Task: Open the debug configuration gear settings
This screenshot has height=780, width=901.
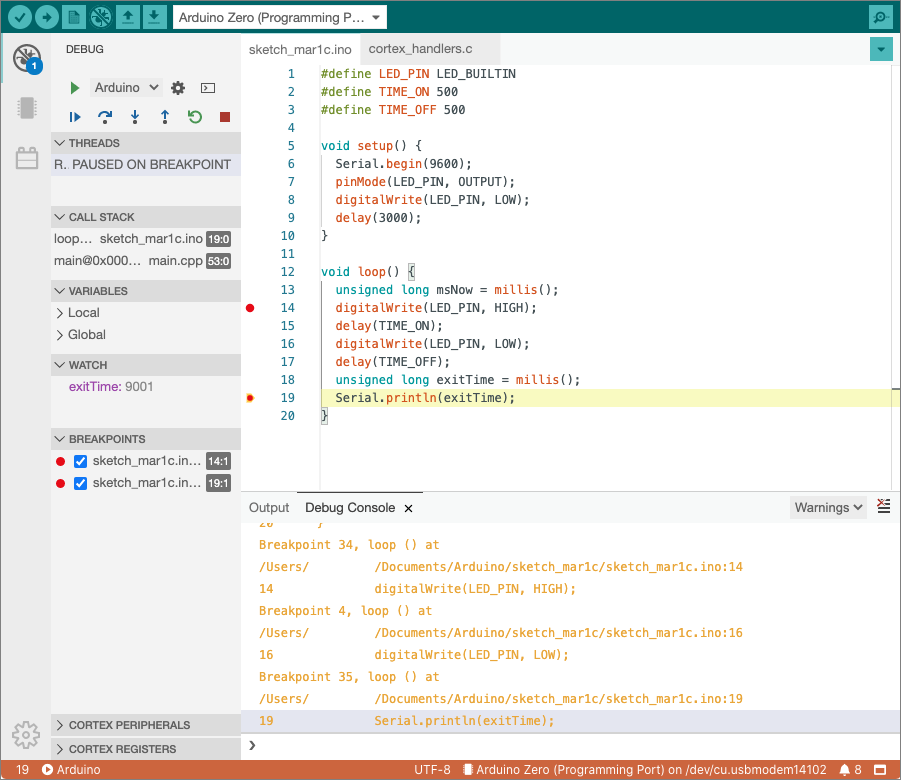Action: [x=178, y=88]
